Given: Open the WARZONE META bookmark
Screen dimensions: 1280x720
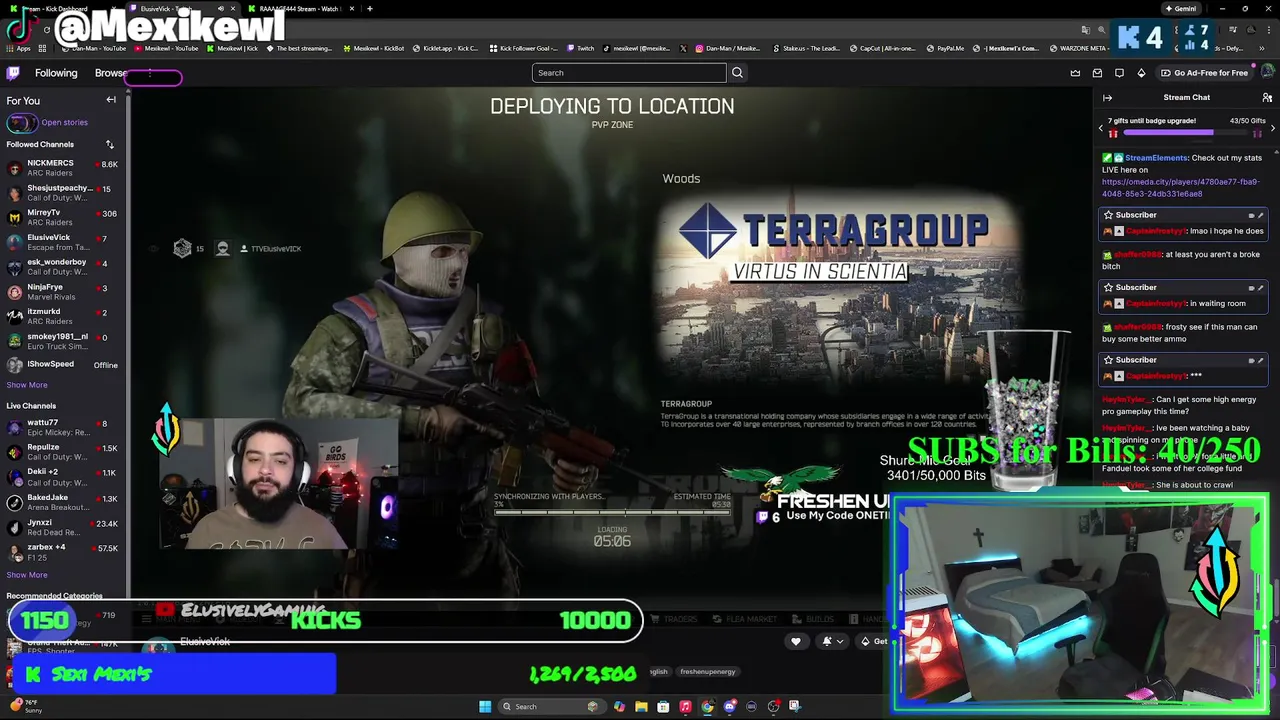Looking at the screenshot, I should click(1079, 48).
